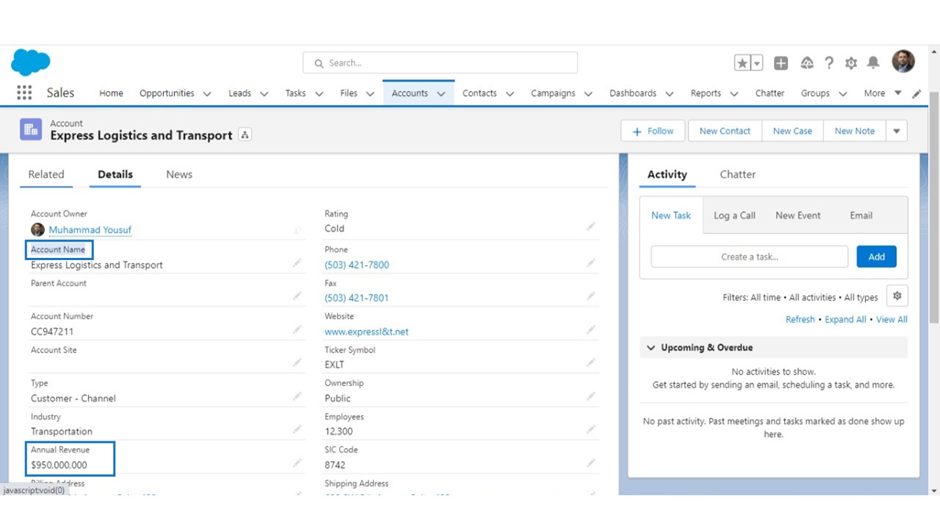Image resolution: width=940 pixels, height=529 pixels.
Task: Expand the Dashboards nav dropdown
Action: point(670,94)
